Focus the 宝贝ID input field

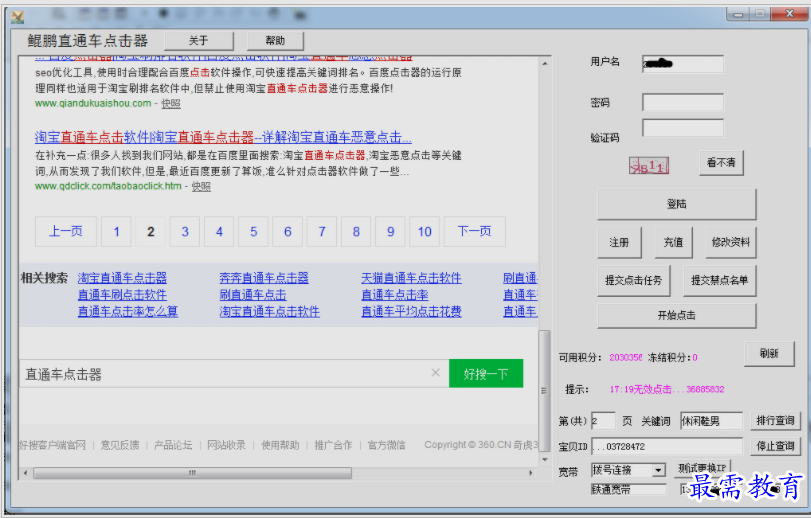coord(667,446)
